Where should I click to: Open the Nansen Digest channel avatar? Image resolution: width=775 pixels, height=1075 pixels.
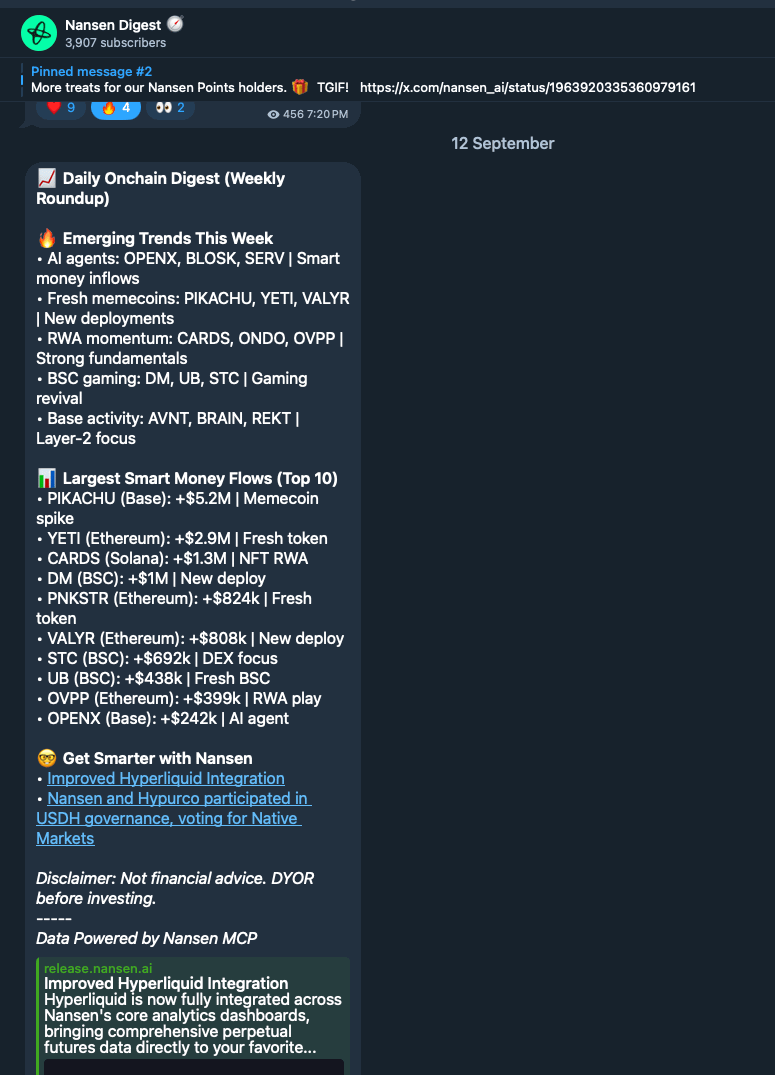(x=38, y=33)
